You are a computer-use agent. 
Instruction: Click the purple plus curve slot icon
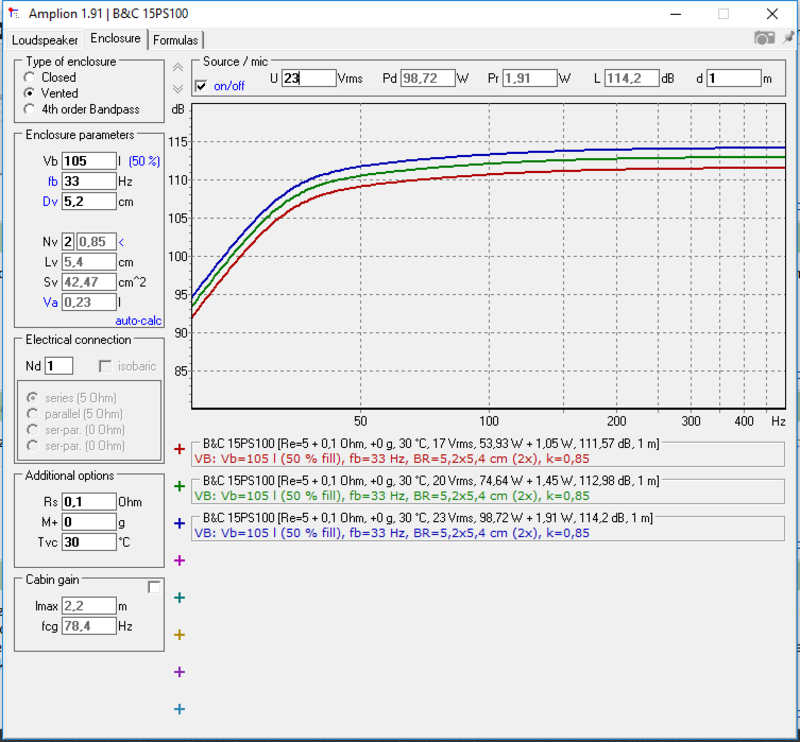tap(179, 672)
